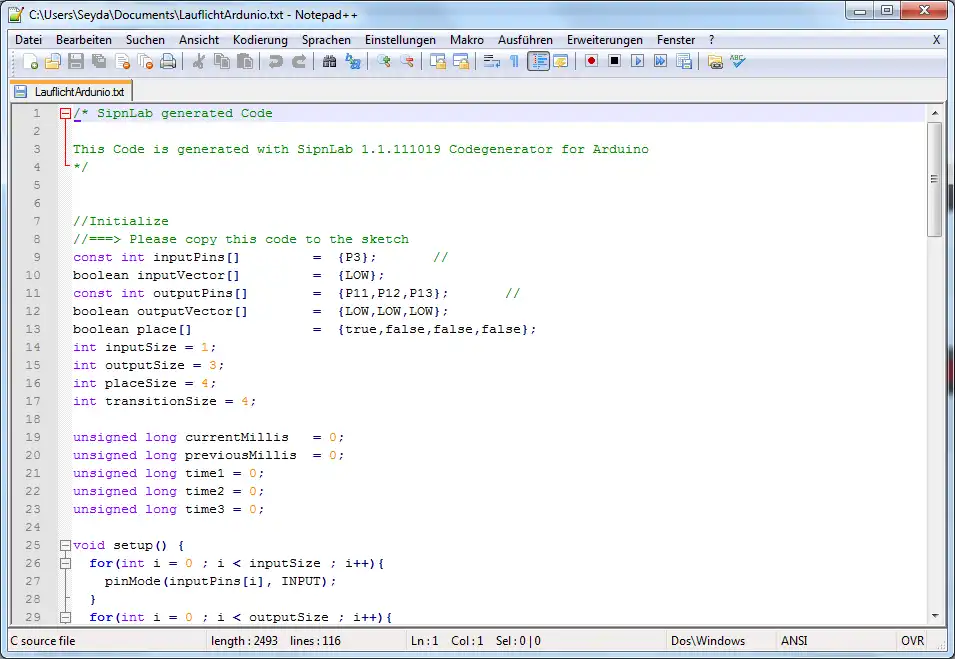Click the vertical scrollbar down arrow

coord(935,616)
